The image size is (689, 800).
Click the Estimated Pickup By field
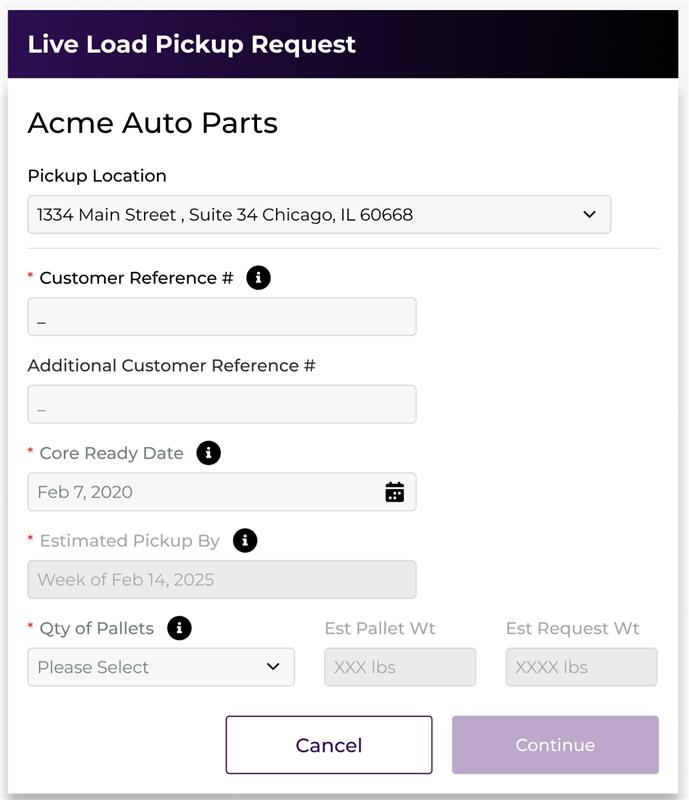click(x=221, y=580)
